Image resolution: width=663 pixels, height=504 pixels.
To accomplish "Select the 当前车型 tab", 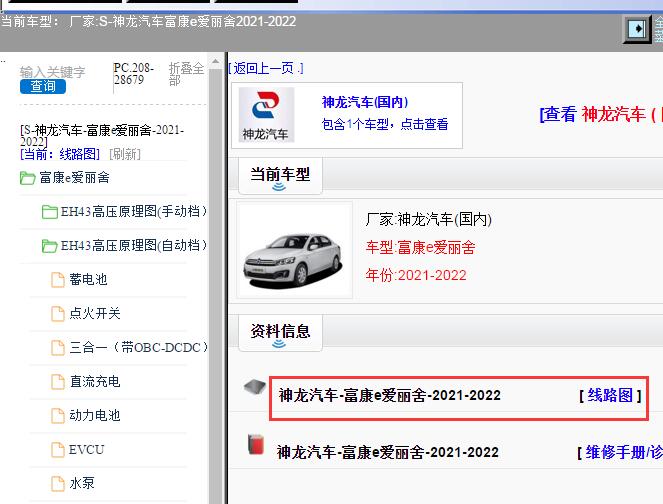I will 280,176.
